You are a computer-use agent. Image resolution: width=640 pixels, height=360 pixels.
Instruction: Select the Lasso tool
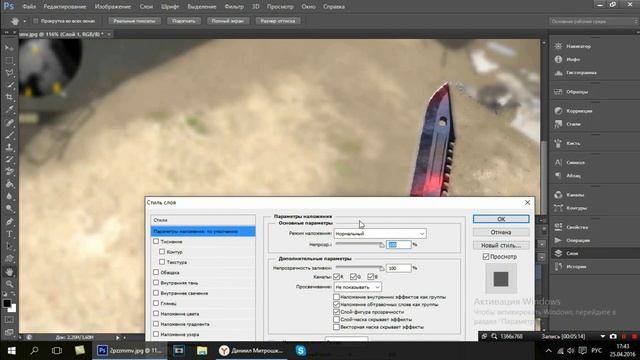(x=9, y=73)
